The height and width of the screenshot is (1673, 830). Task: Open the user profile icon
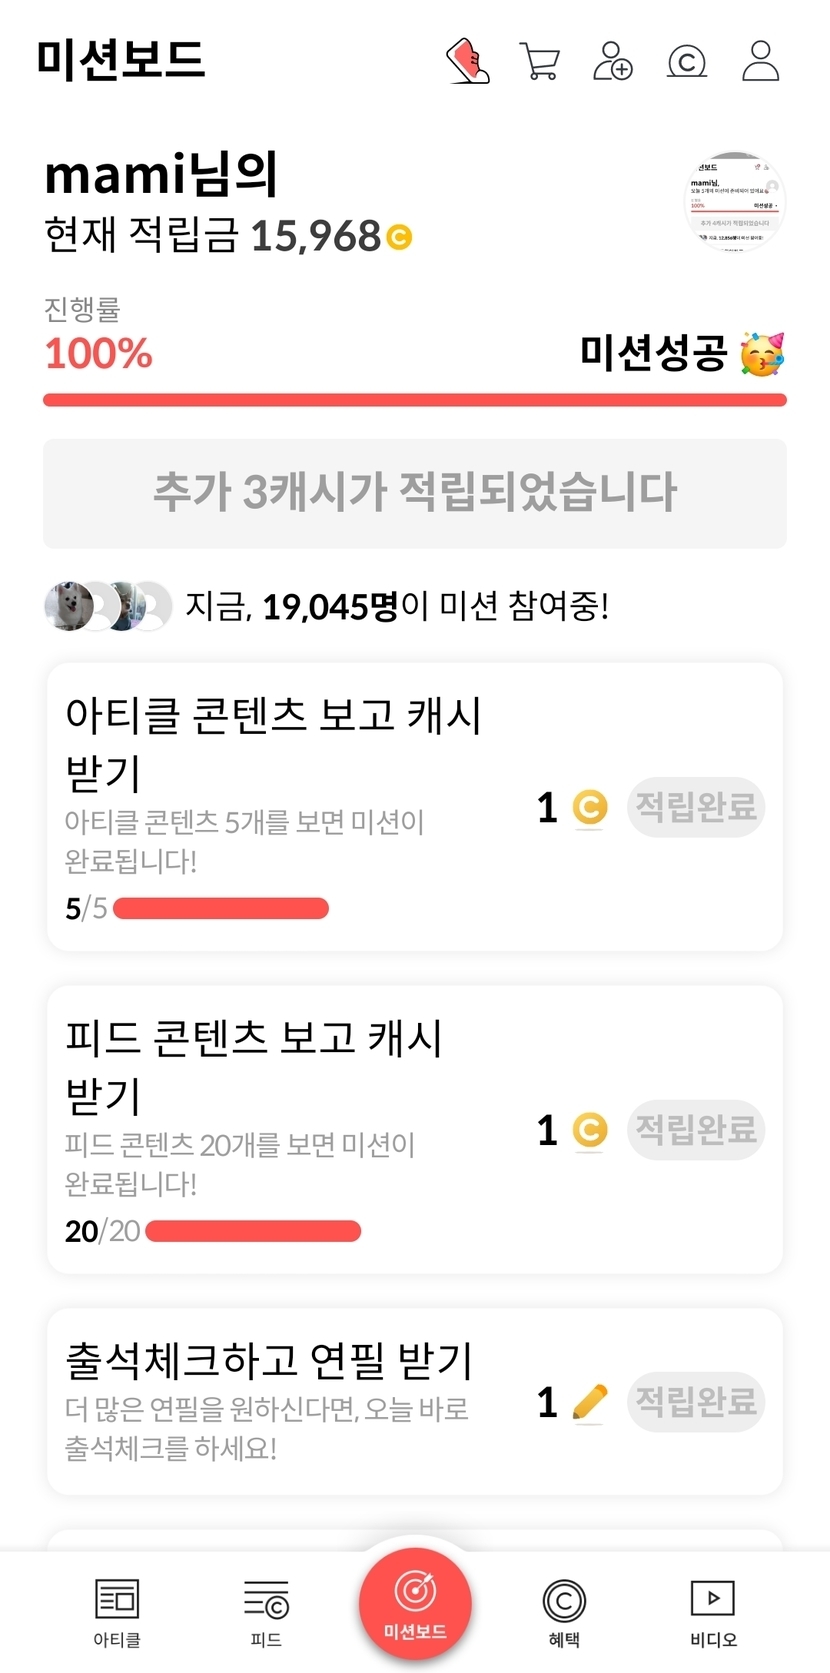pyautogui.click(x=760, y=61)
